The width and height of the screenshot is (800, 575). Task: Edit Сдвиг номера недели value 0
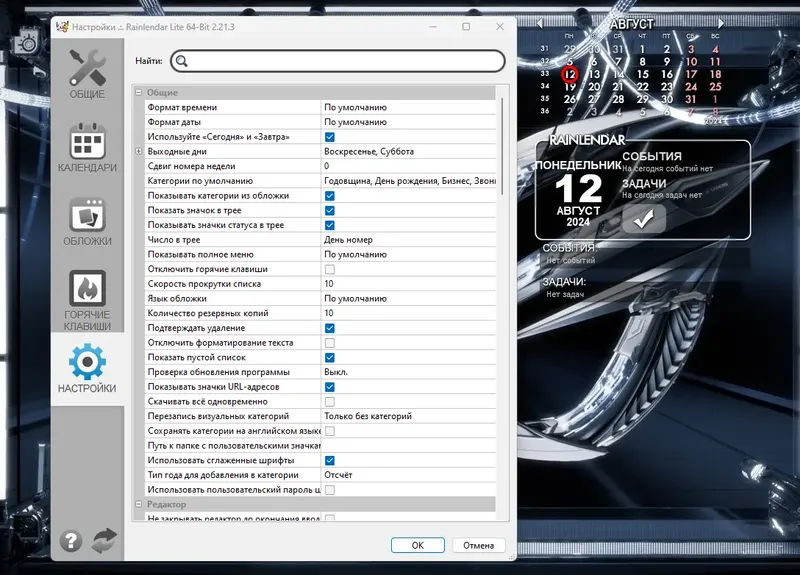[x=409, y=166]
